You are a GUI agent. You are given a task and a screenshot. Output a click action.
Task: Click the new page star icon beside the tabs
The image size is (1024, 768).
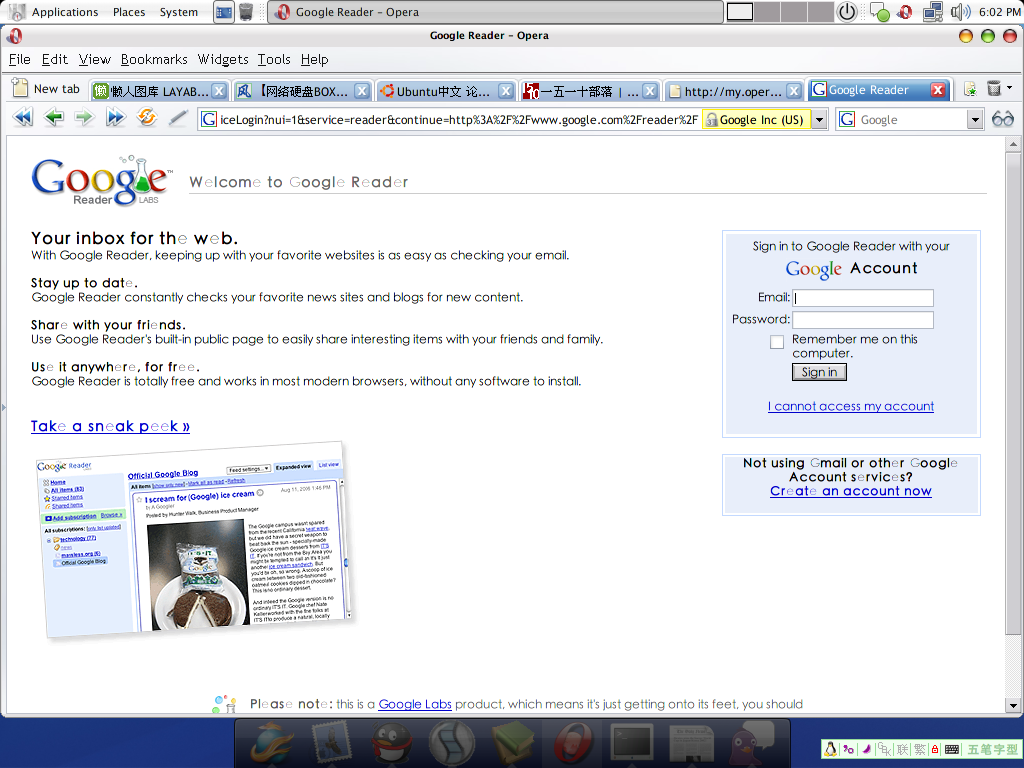pos(970,89)
